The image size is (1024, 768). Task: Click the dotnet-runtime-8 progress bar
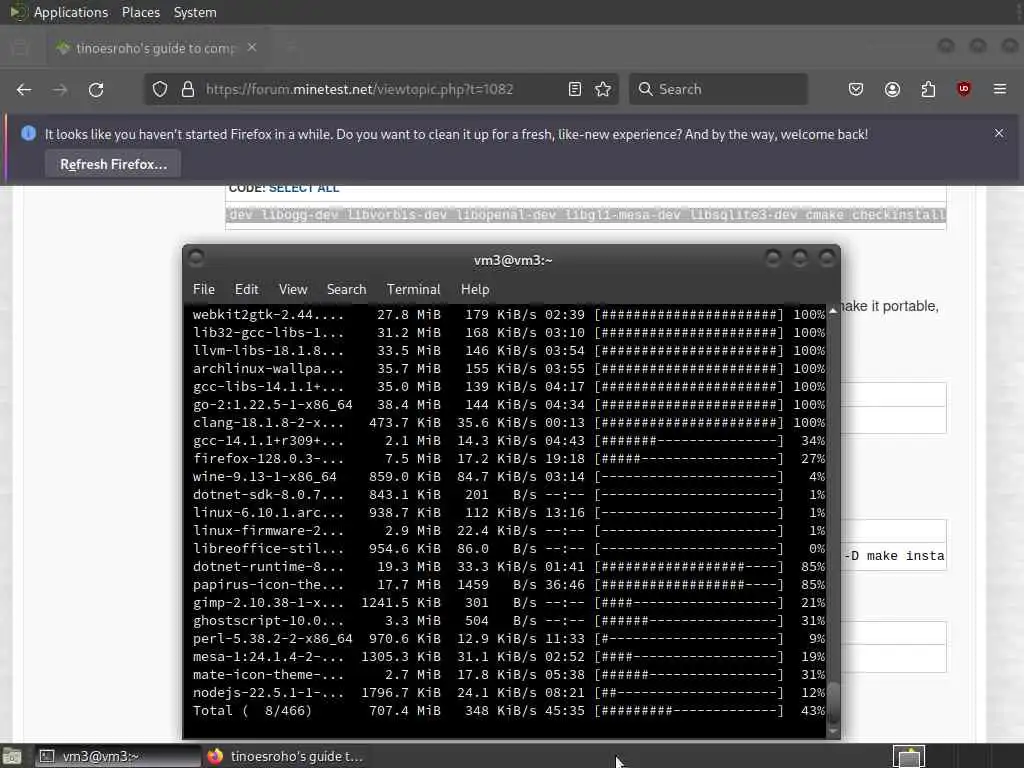click(689, 567)
